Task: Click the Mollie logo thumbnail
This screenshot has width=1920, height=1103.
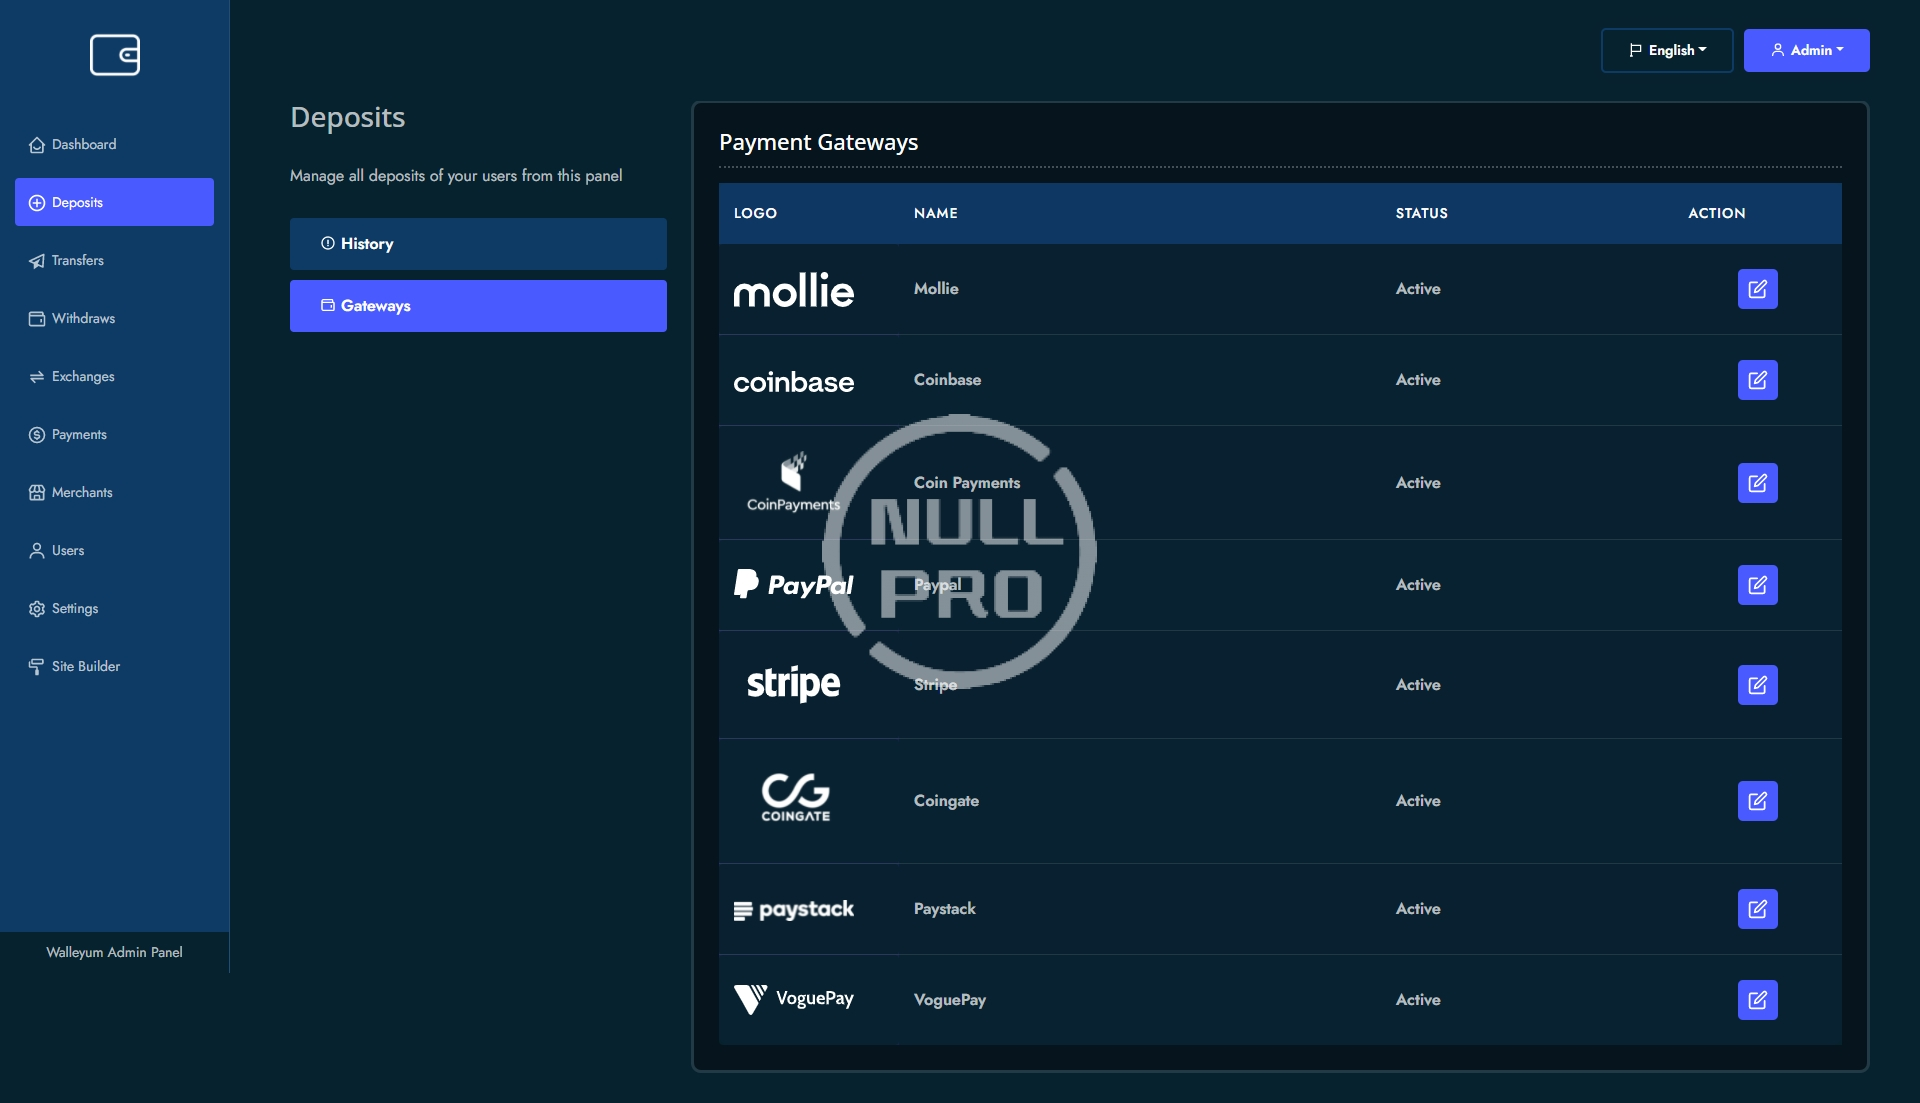Action: point(793,290)
